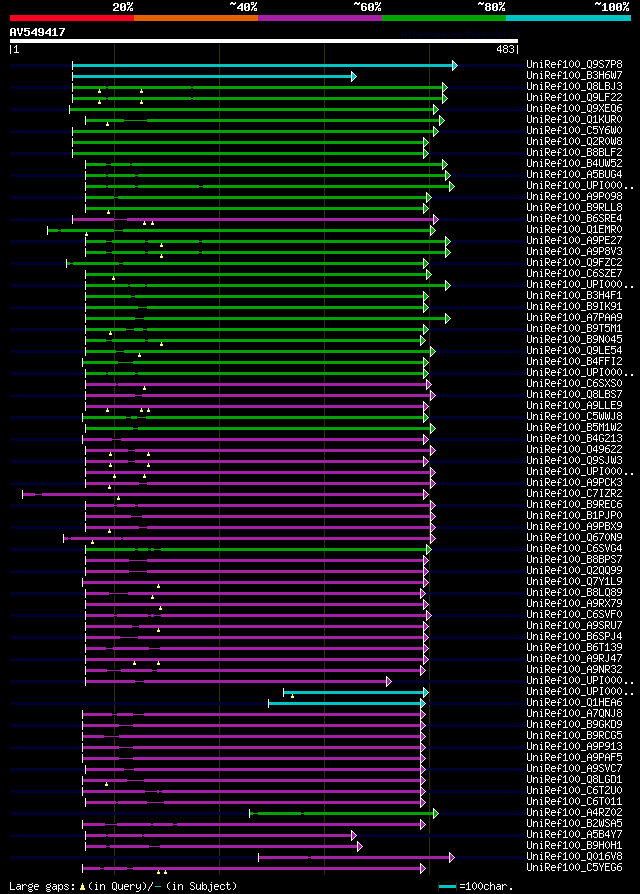The height and width of the screenshot is (894, 640).
Task: Click the AV549417 query name label
Action: click(38, 32)
